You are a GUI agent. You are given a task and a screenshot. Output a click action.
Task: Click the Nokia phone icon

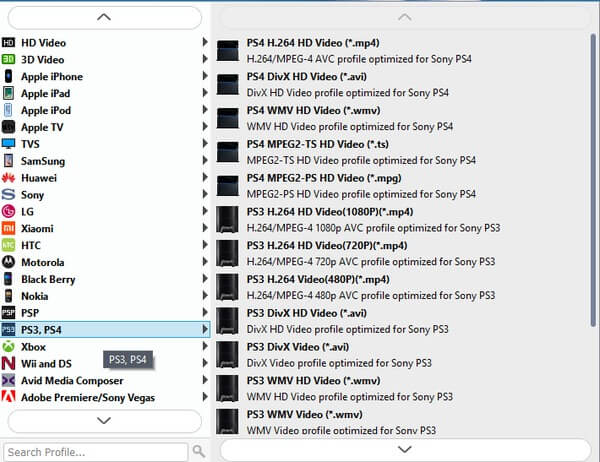click(x=8, y=295)
